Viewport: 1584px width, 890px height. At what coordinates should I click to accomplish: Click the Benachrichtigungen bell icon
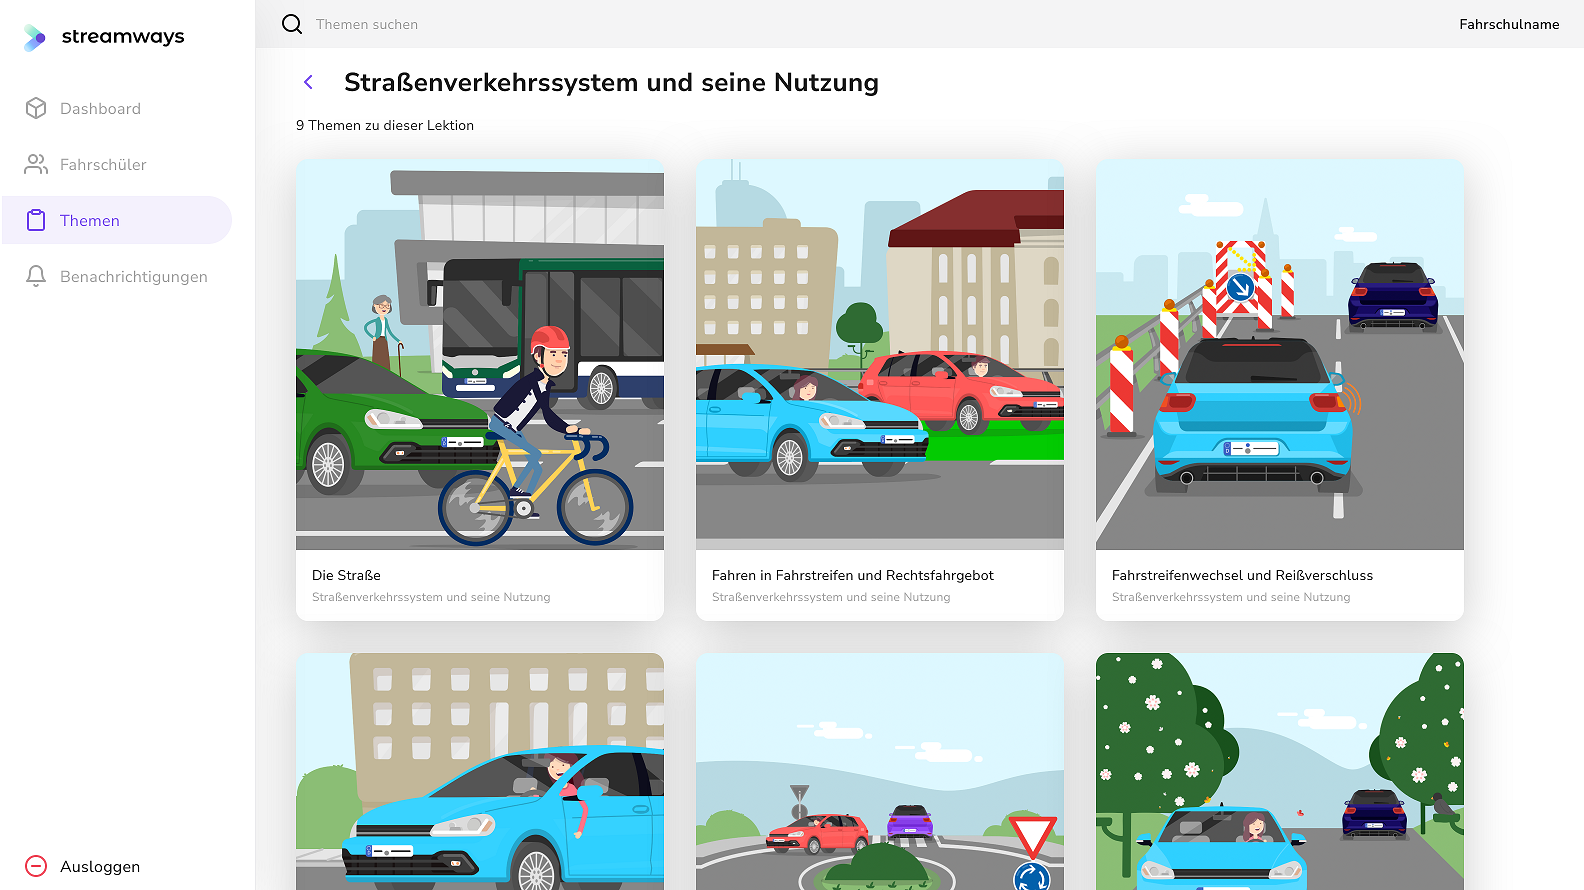click(x=36, y=276)
